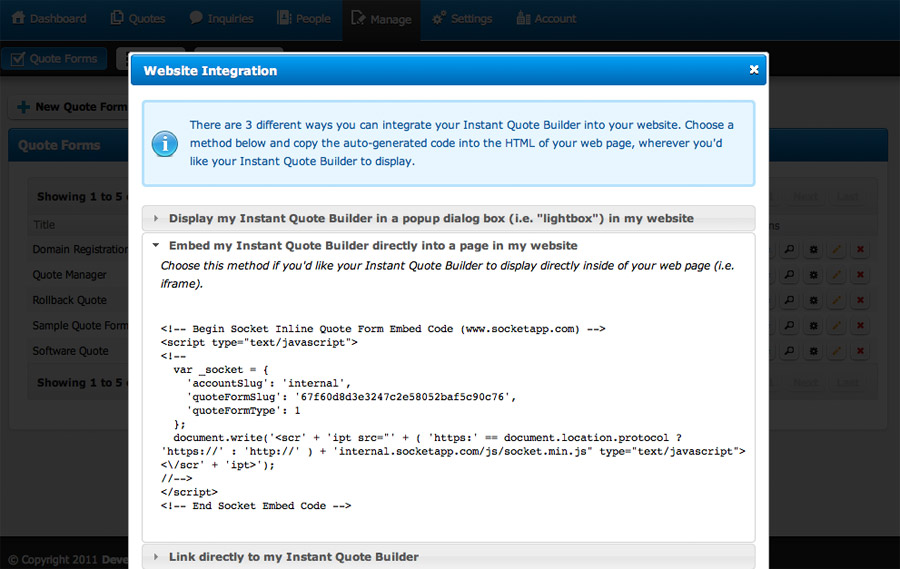Select the Quote Forms tab
This screenshot has width=900, height=569.
click(x=54, y=59)
